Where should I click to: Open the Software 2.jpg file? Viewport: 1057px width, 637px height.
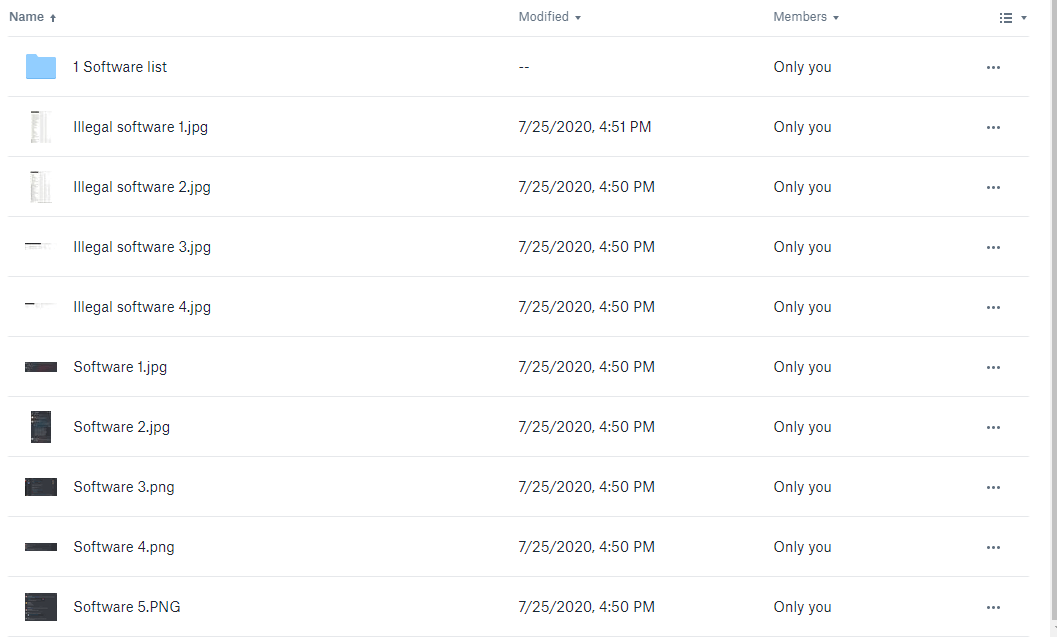point(121,427)
